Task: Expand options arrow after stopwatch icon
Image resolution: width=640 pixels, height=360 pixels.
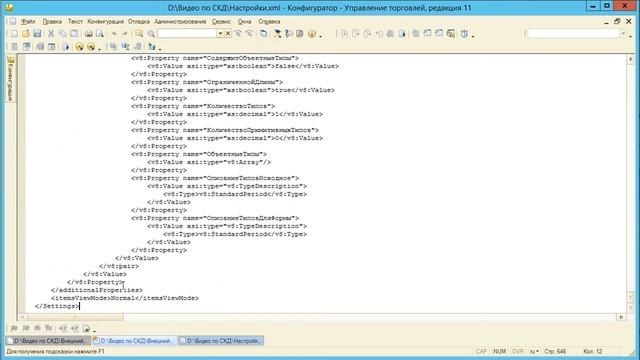Action: pyautogui.click(x=473, y=36)
